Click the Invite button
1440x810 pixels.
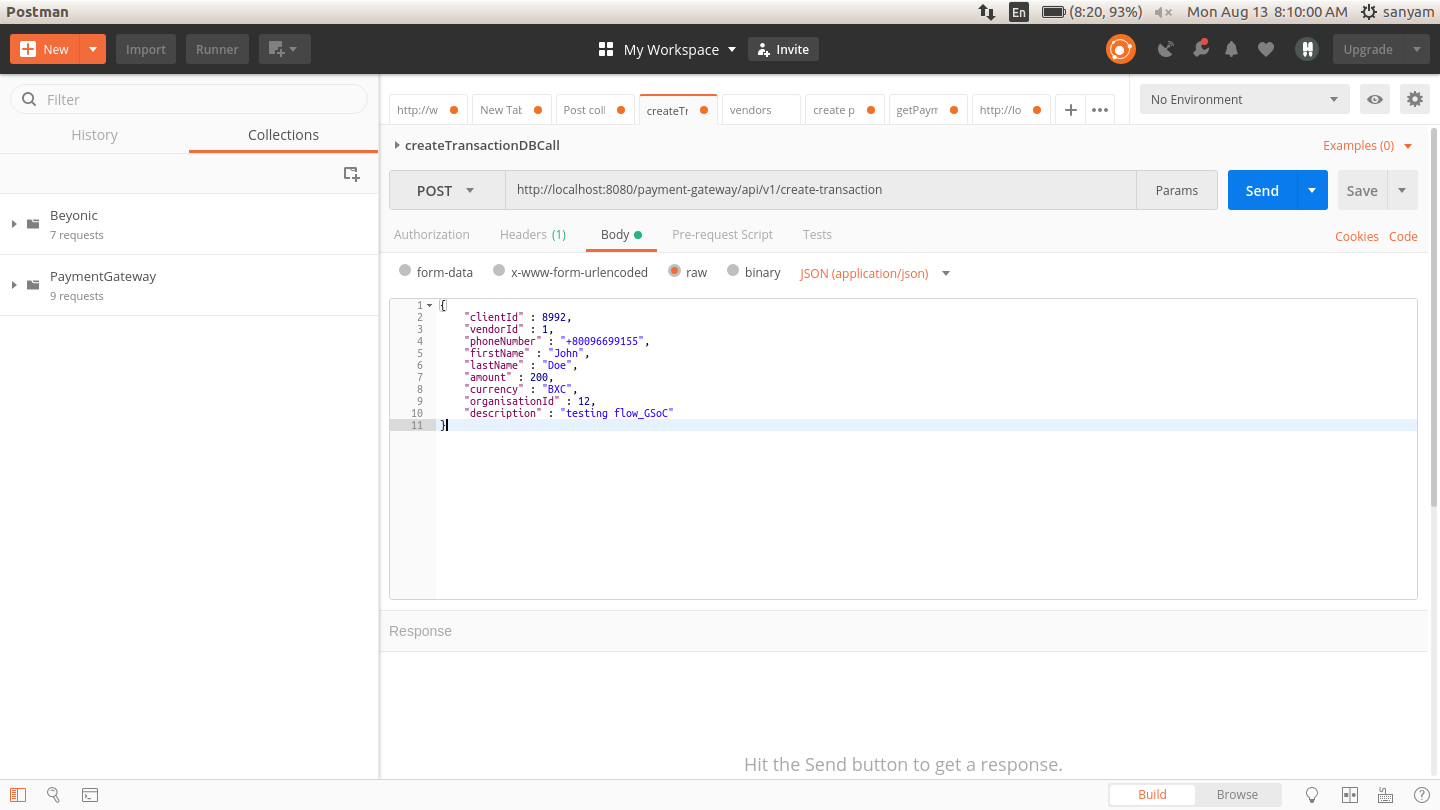[783, 49]
